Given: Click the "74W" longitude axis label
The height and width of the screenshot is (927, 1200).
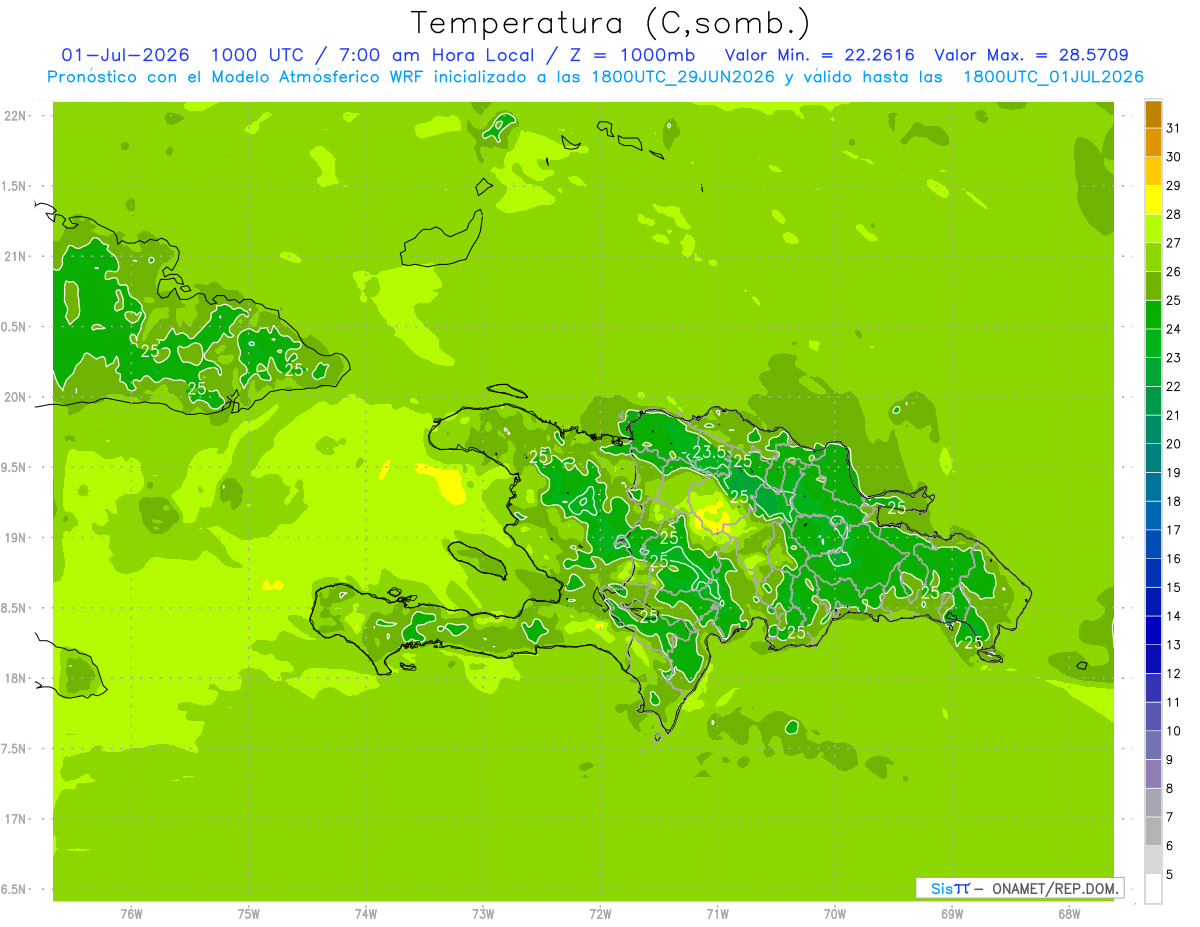Looking at the screenshot, I should (x=366, y=914).
